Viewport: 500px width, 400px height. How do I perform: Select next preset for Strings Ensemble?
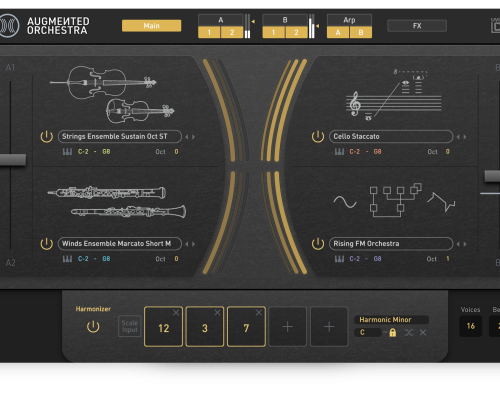193,137
